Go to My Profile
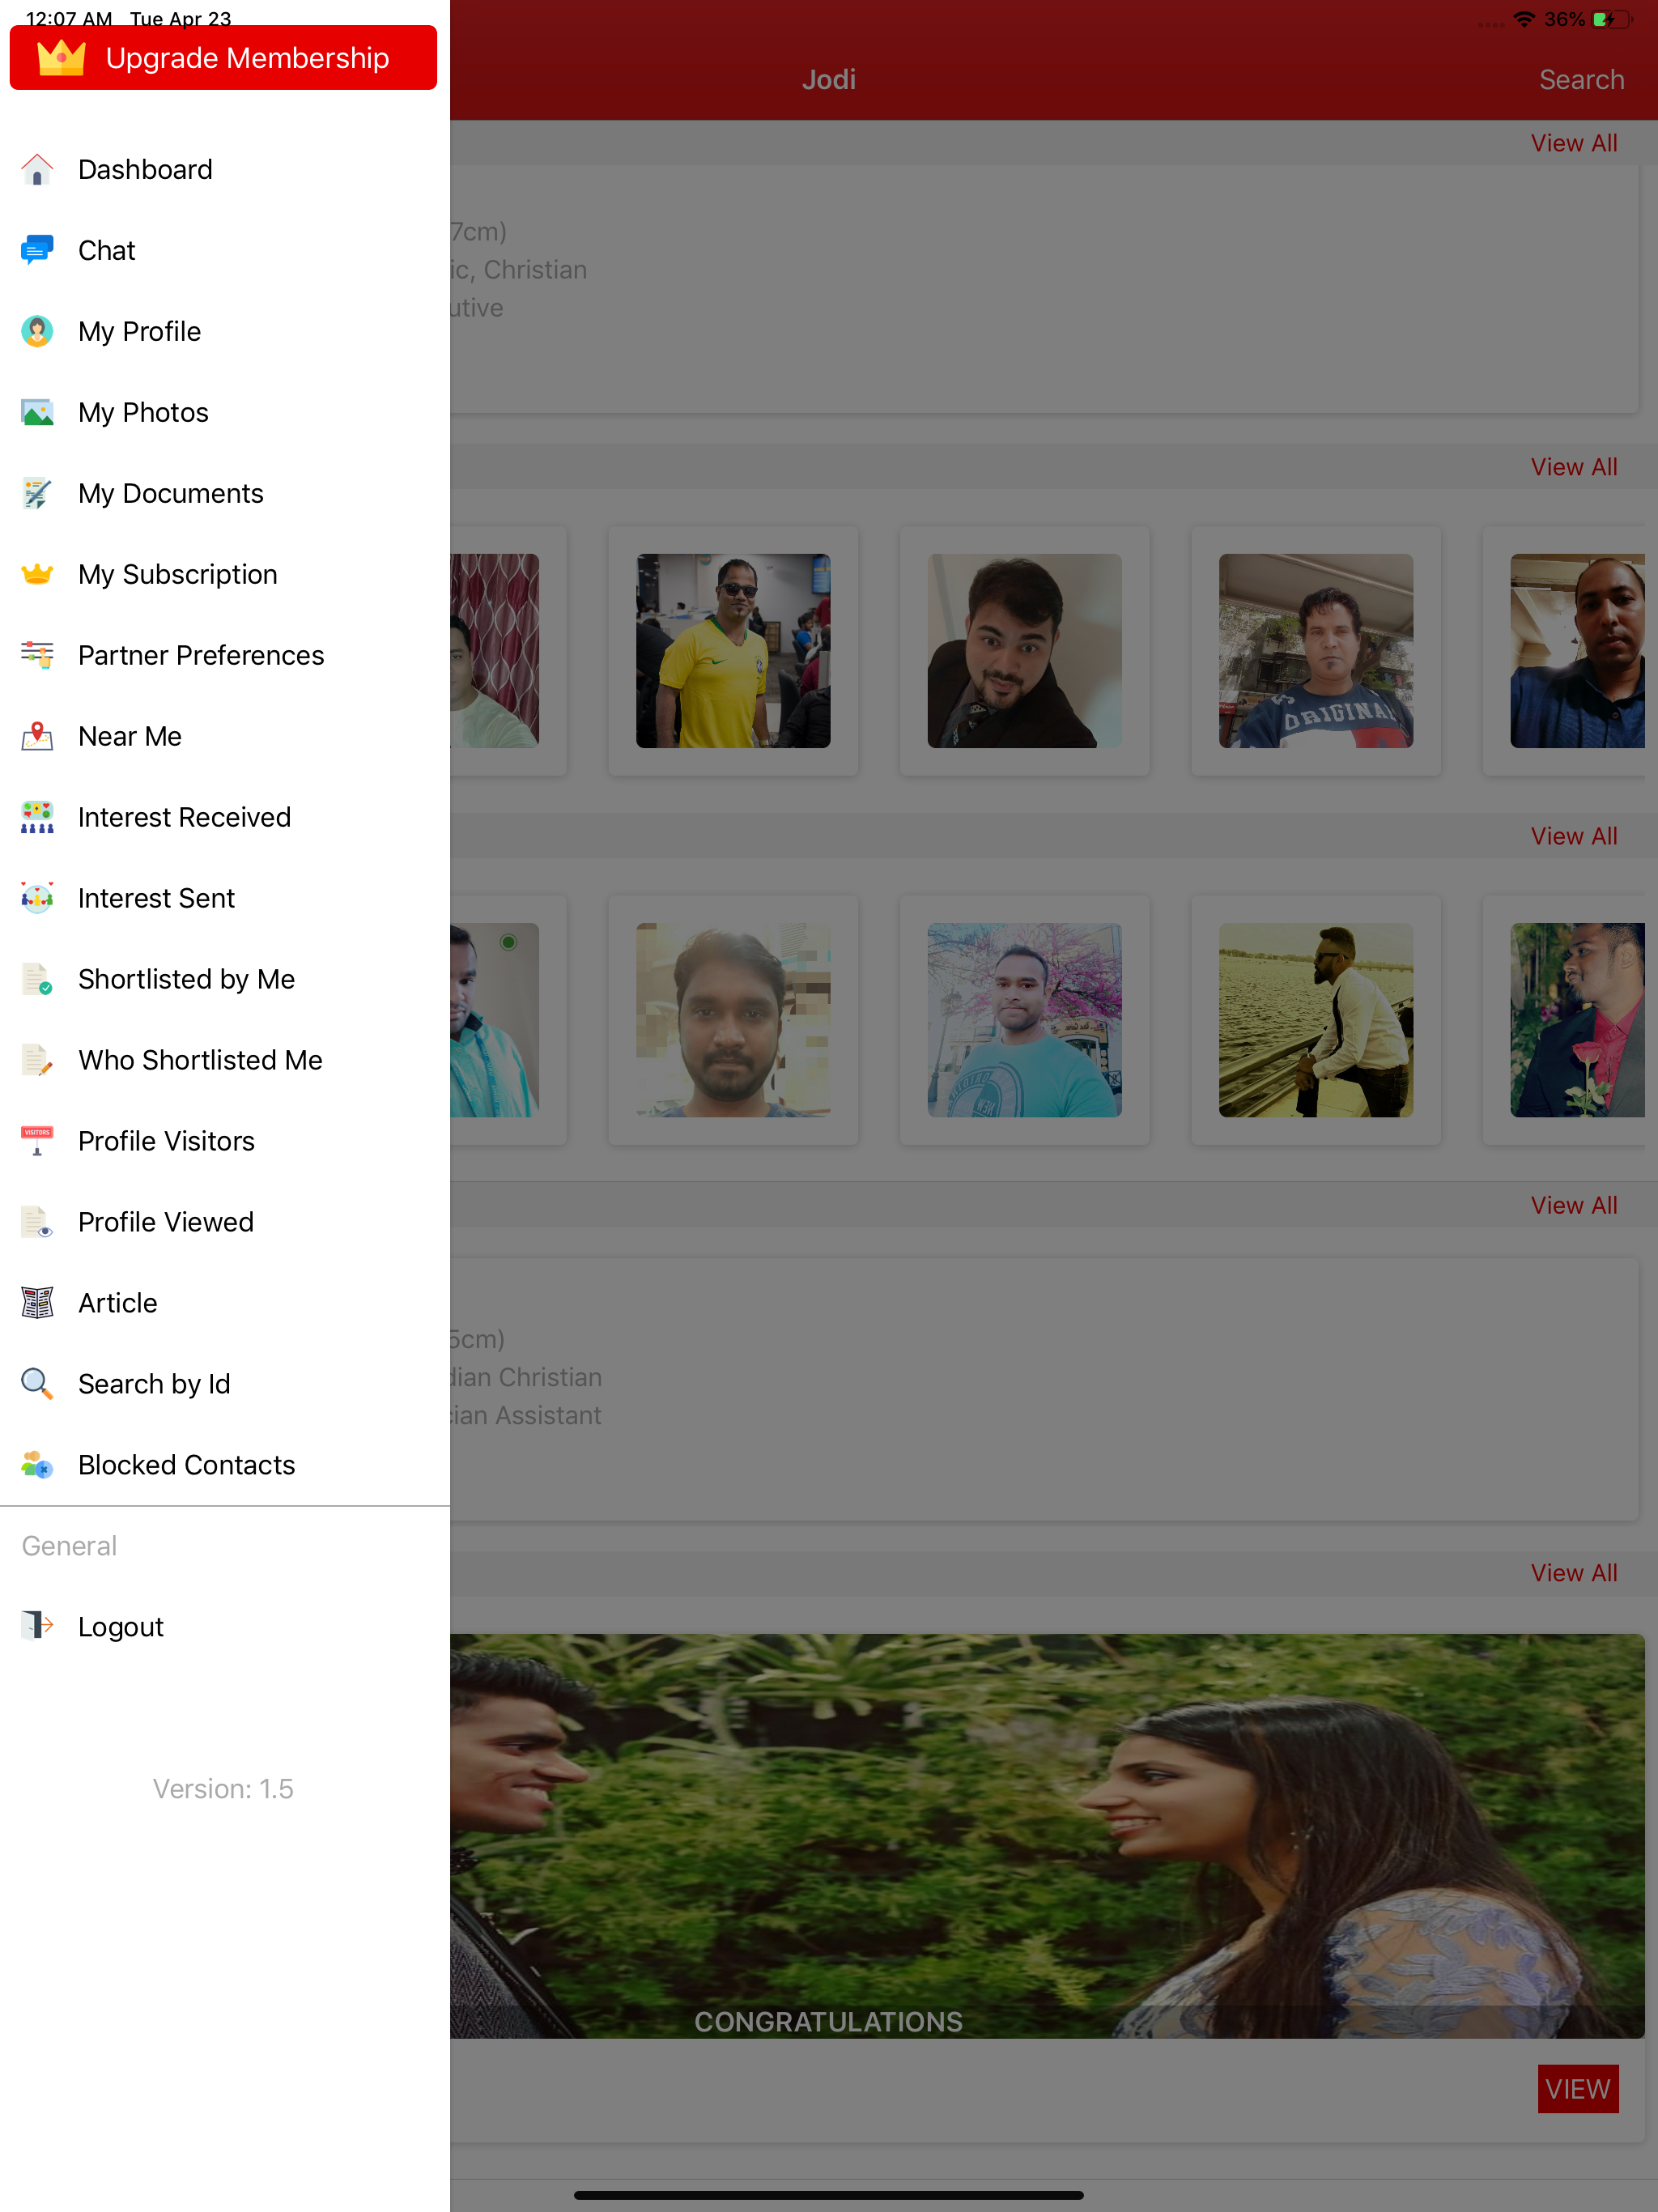 click(225, 331)
